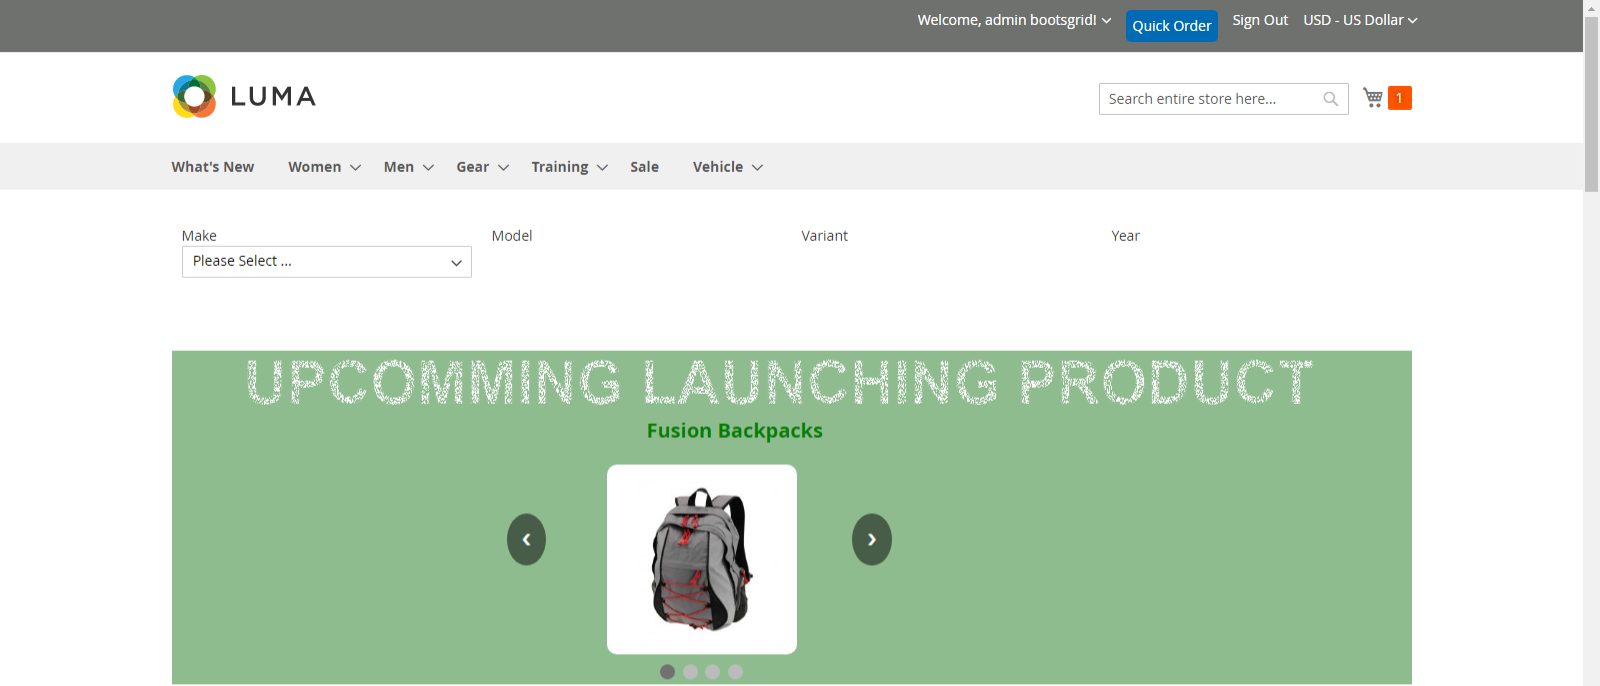Click the Model label
Screen dimensions: 1600x686
[512, 236]
